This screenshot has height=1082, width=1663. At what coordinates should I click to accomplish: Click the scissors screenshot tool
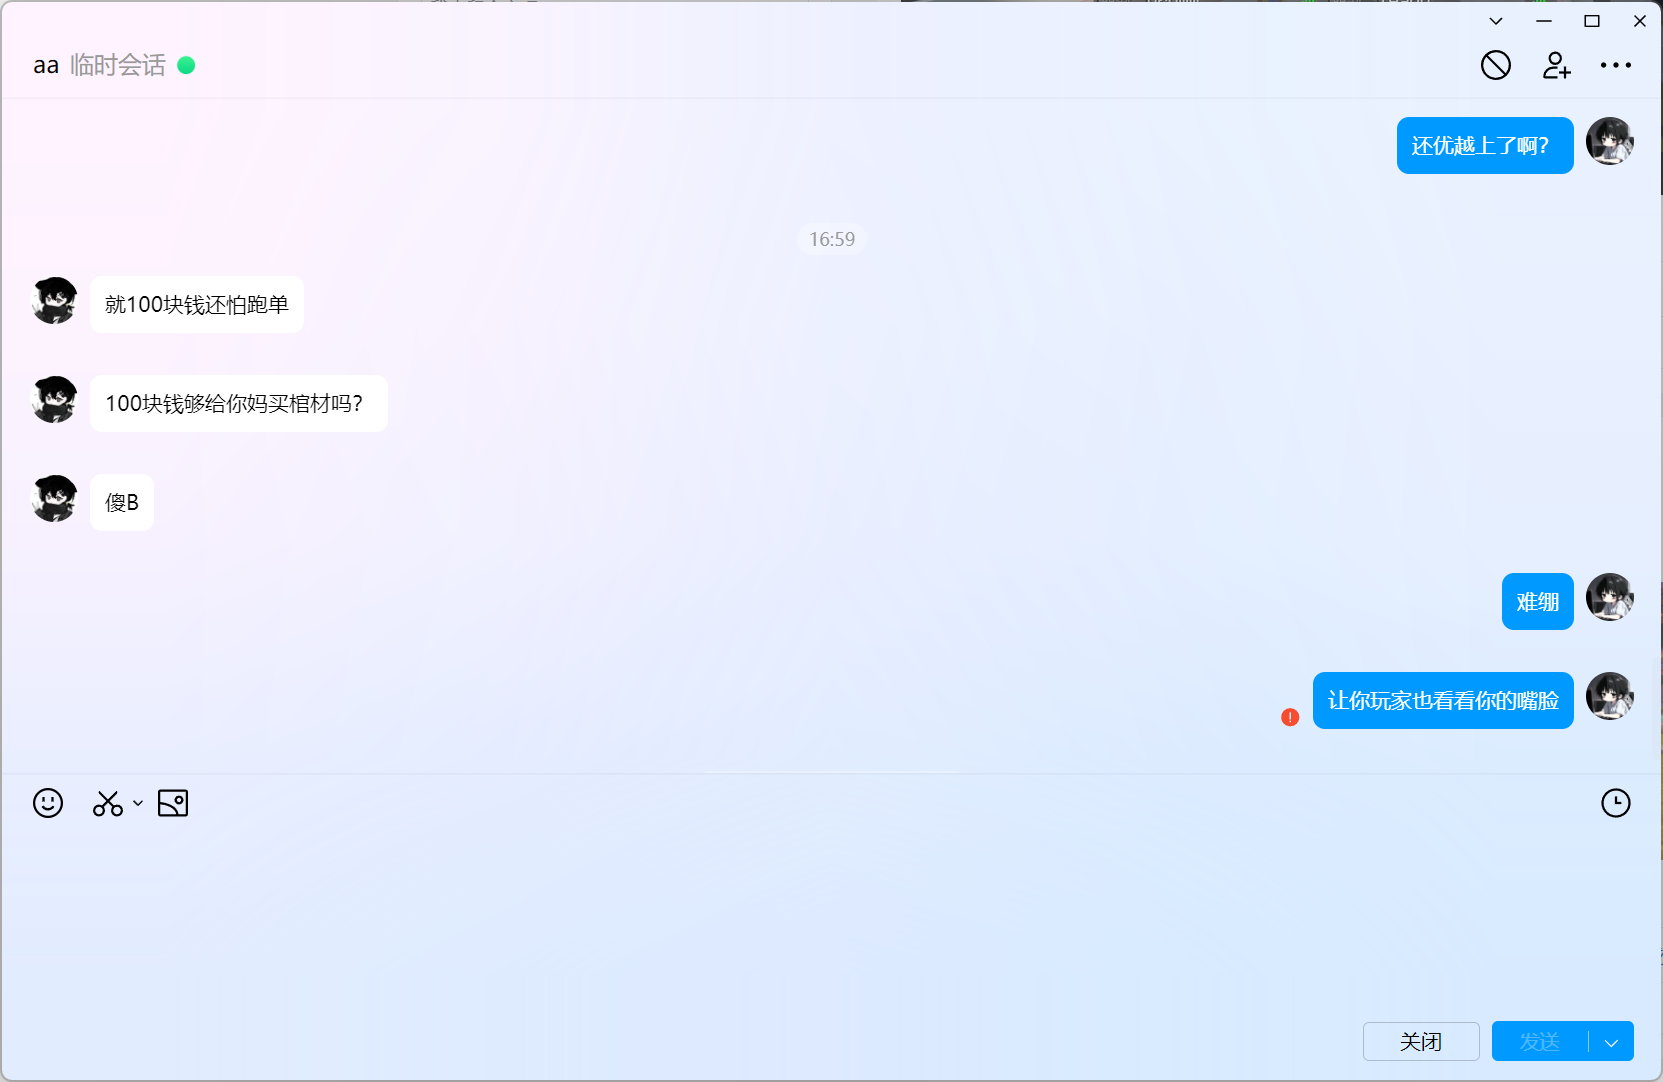click(x=107, y=803)
